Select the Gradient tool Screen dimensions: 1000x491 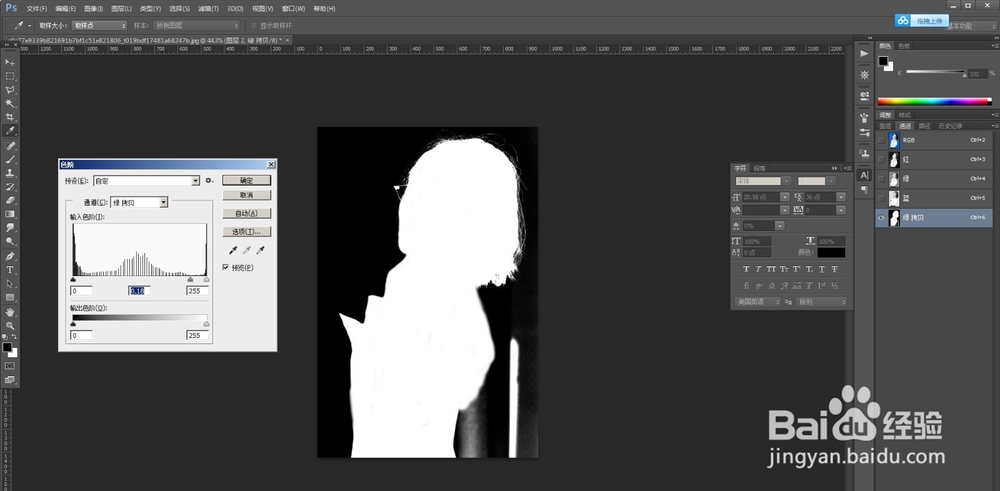10,214
